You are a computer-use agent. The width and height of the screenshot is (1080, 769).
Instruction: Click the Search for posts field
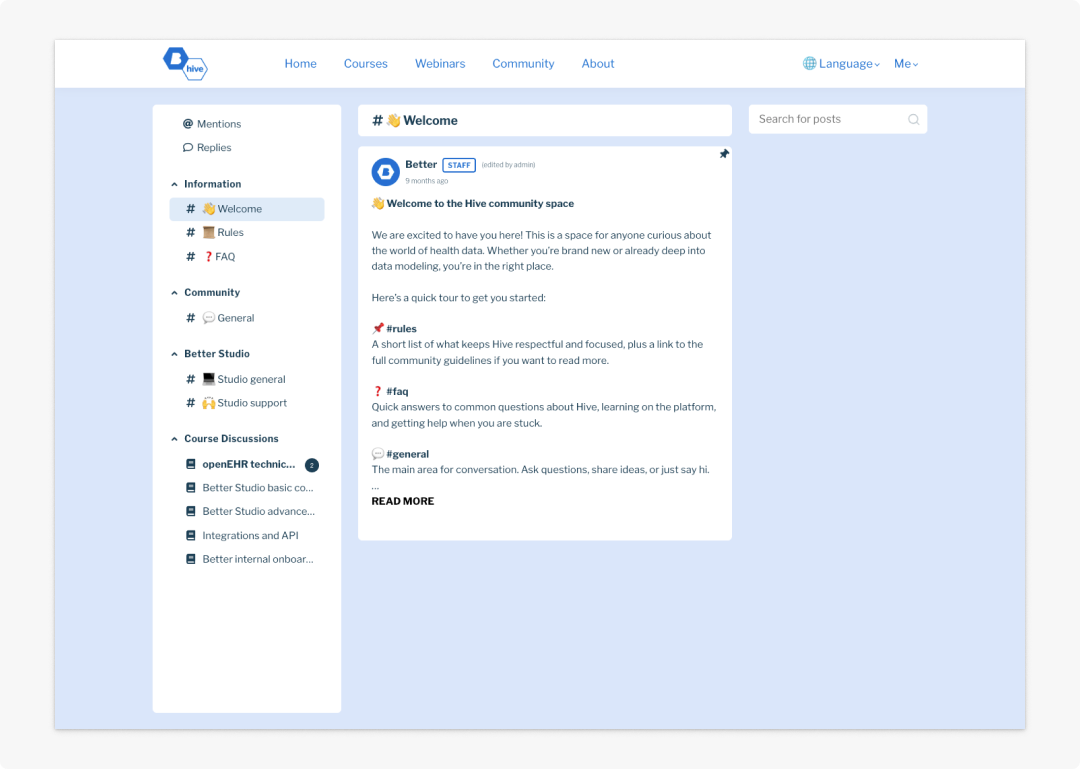pos(838,119)
